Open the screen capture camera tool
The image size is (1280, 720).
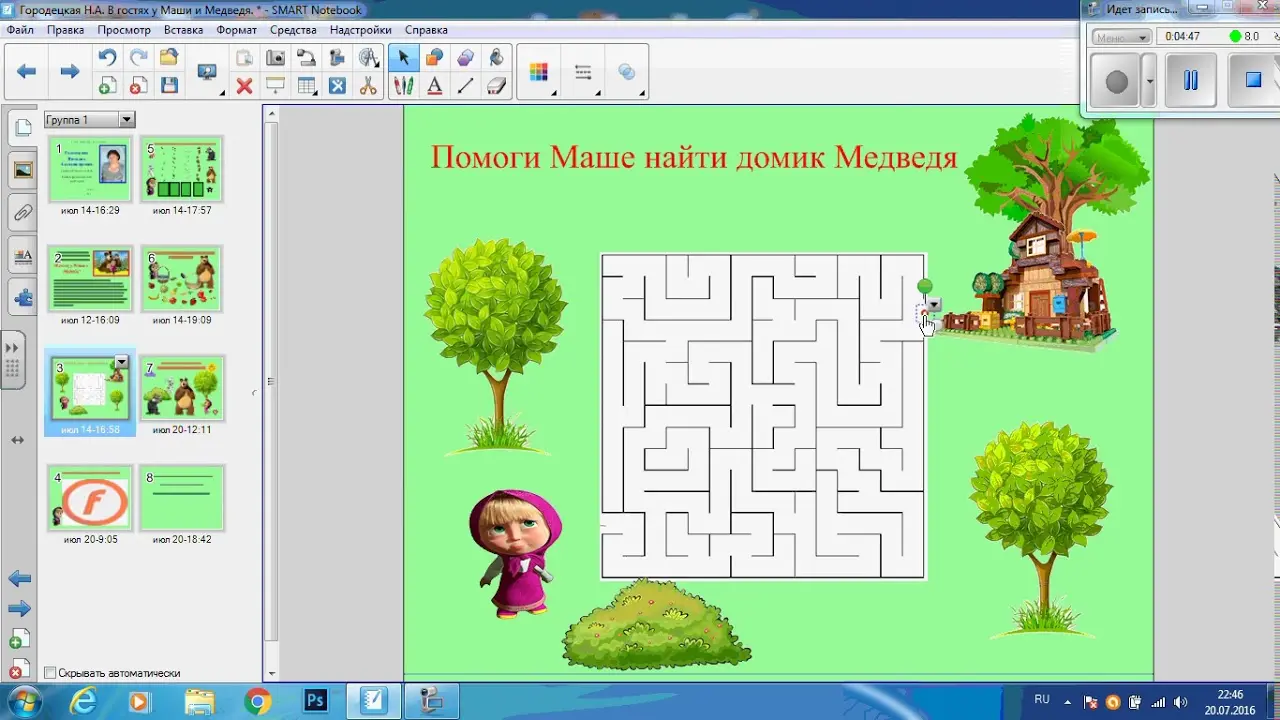(x=275, y=57)
